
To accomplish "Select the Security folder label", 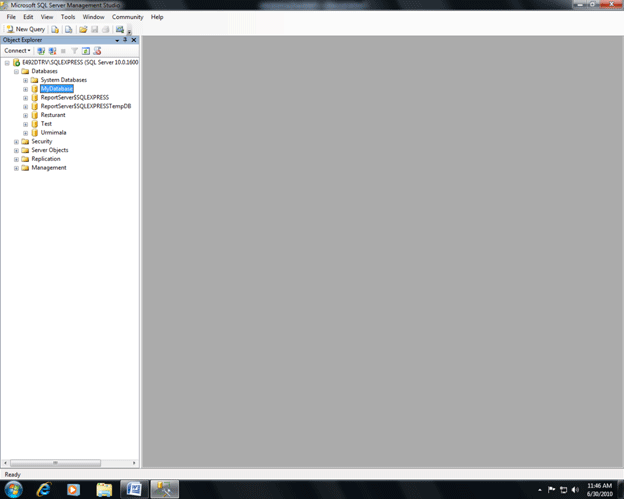I will [x=42, y=141].
